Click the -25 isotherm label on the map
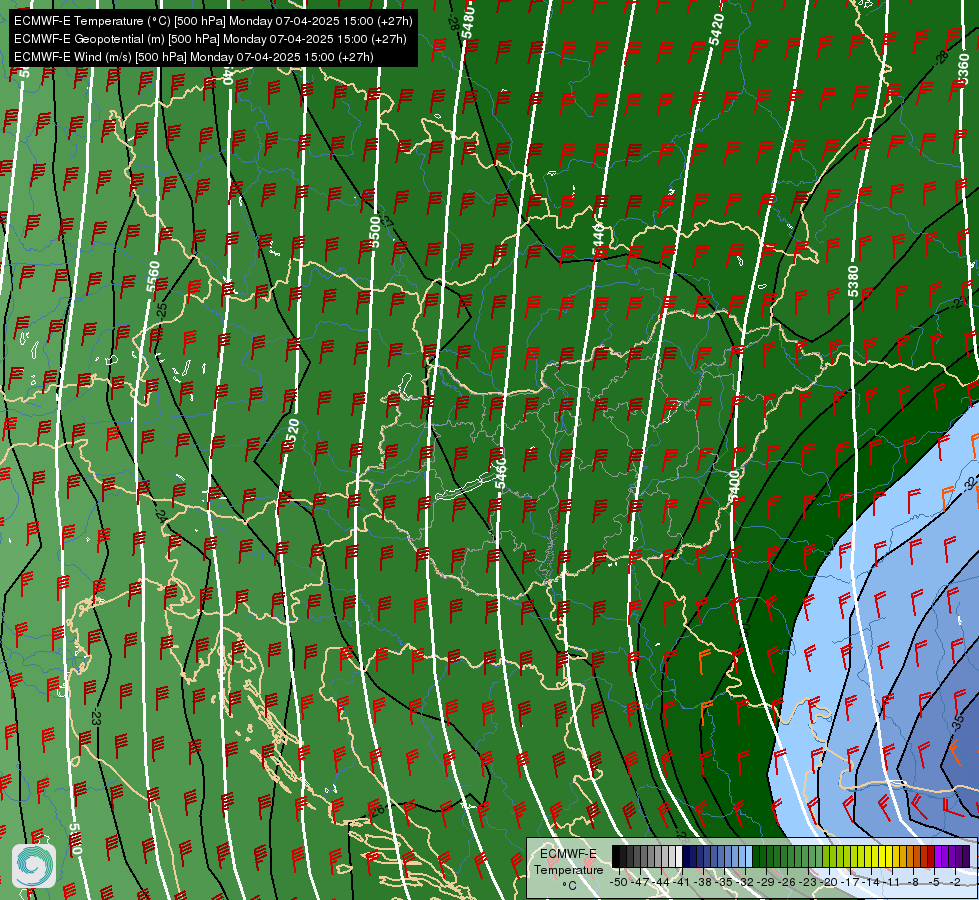979x900 pixels. tap(162, 310)
